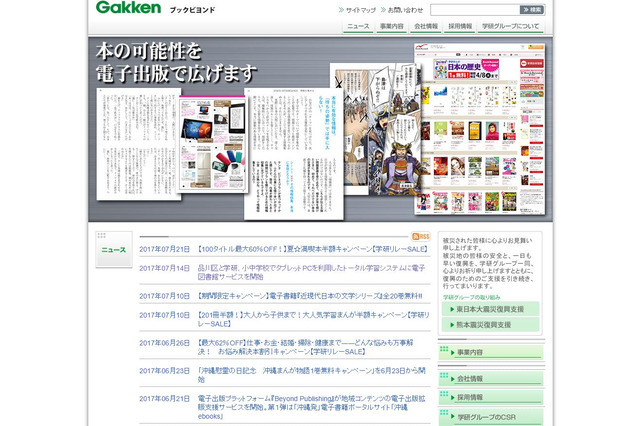Open Beyond Publishing 電子出版 news link
The image size is (640, 426).
click(311, 407)
